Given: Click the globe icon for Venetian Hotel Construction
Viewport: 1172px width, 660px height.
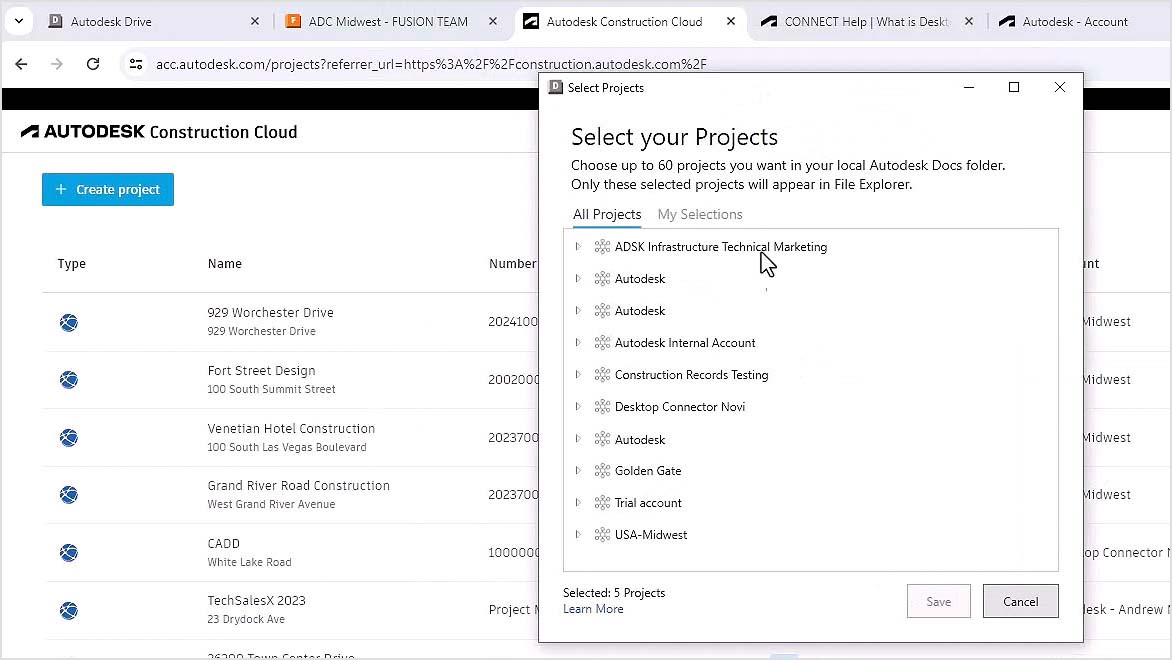Looking at the screenshot, I should click(69, 437).
